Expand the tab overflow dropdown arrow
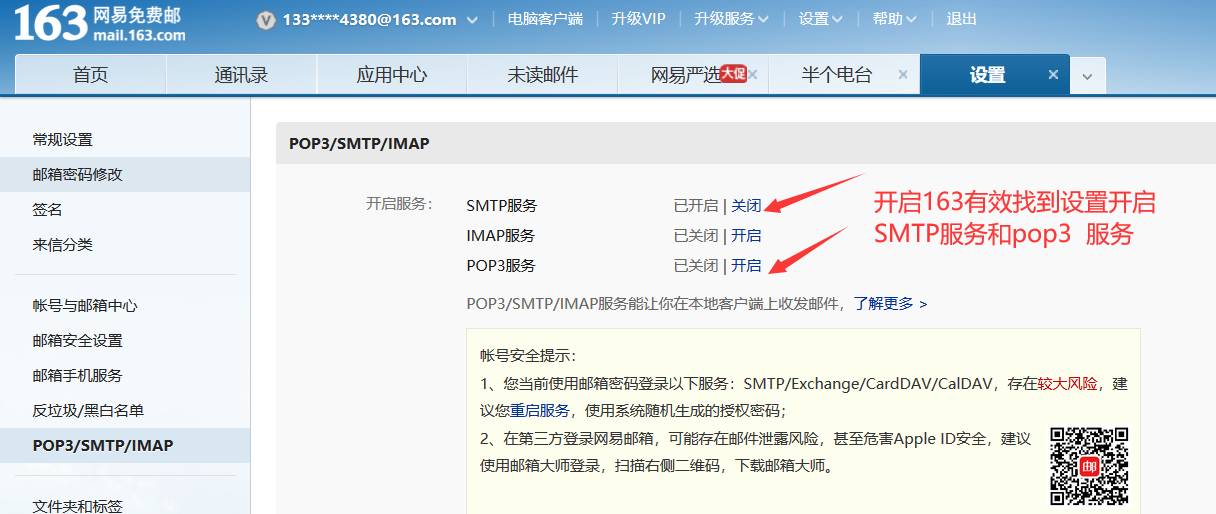Image resolution: width=1216 pixels, height=514 pixels. click(1088, 76)
